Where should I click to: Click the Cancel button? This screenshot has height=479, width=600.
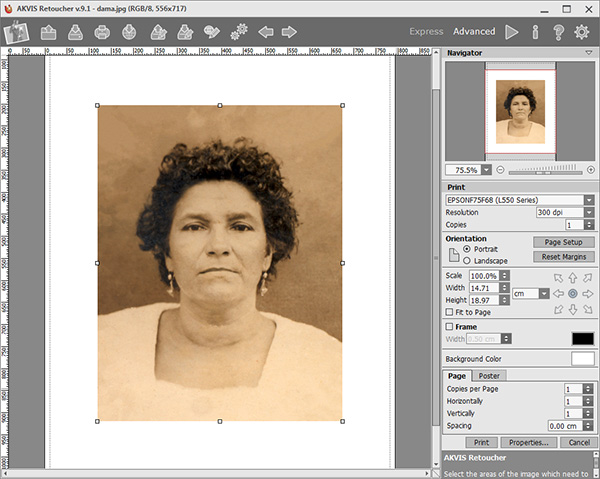click(579, 443)
